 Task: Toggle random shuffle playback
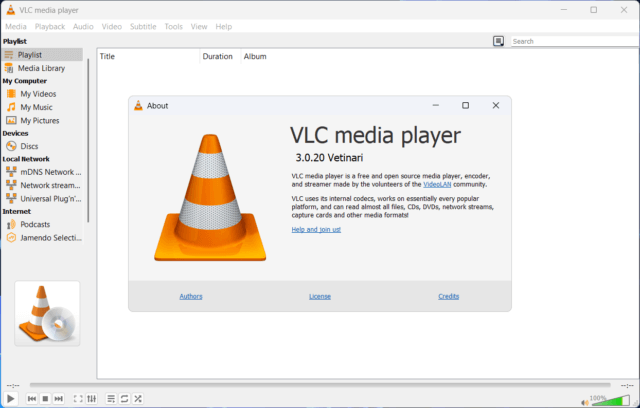[138, 399]
